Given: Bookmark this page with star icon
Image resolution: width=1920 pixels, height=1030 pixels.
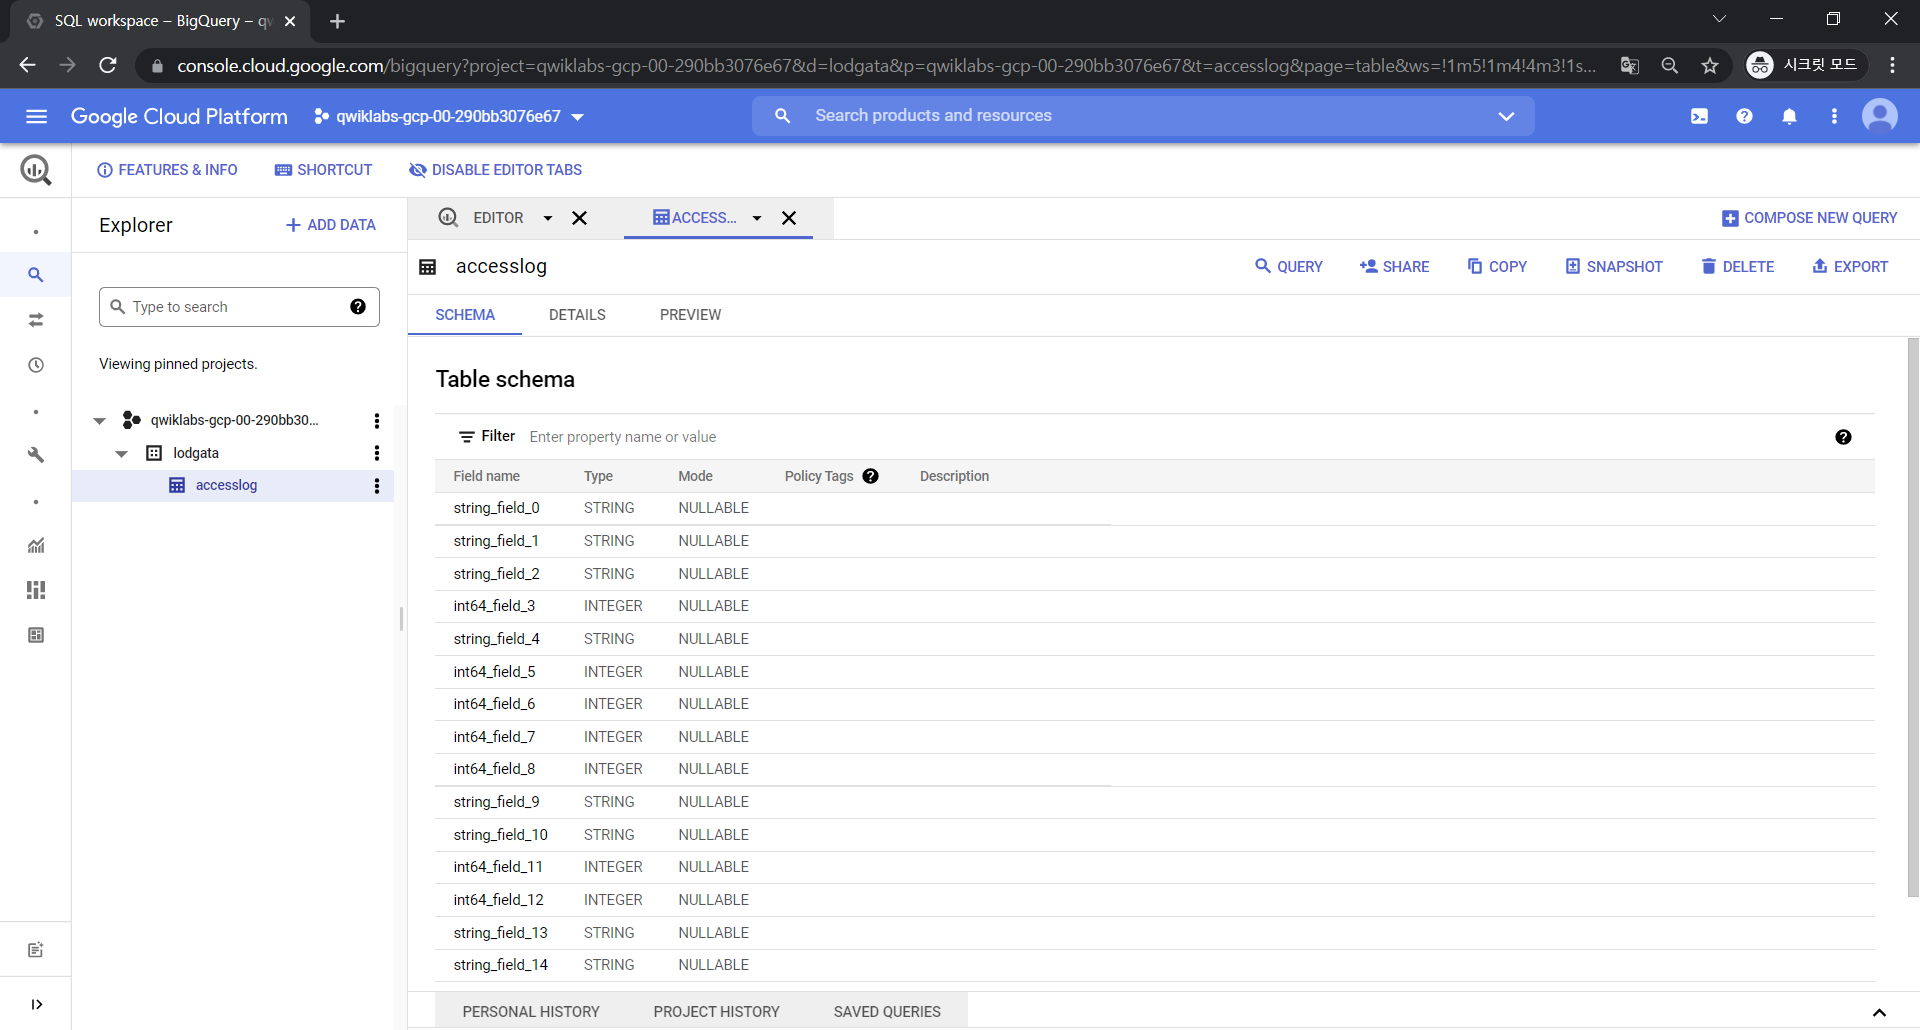Looking at the screenshot, I should [x=1710, y=65].
